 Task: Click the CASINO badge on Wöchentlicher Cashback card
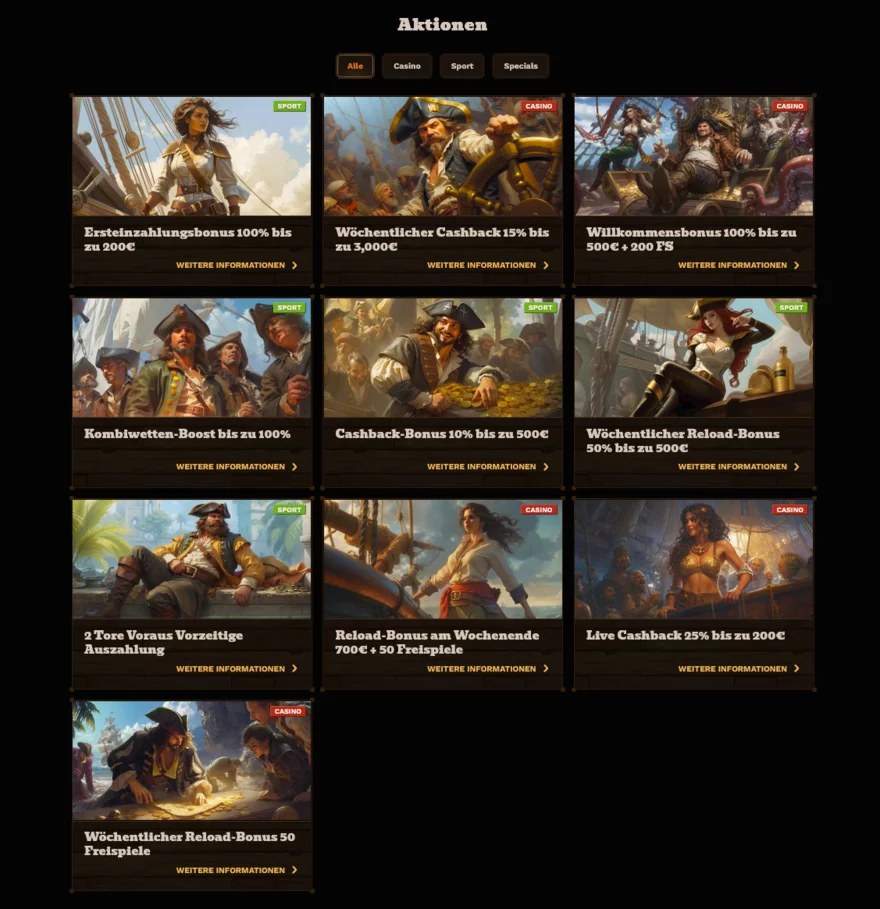539,106
